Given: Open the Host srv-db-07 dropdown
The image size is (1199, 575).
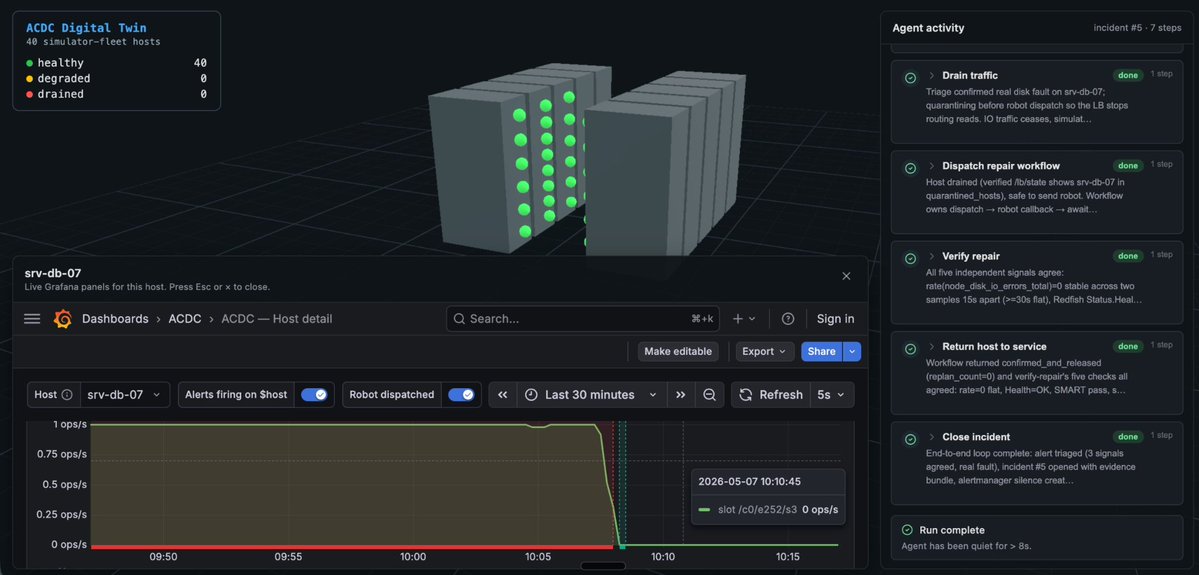Looking at the screenshot, I should pyautogui.click(x=125, y=395).
